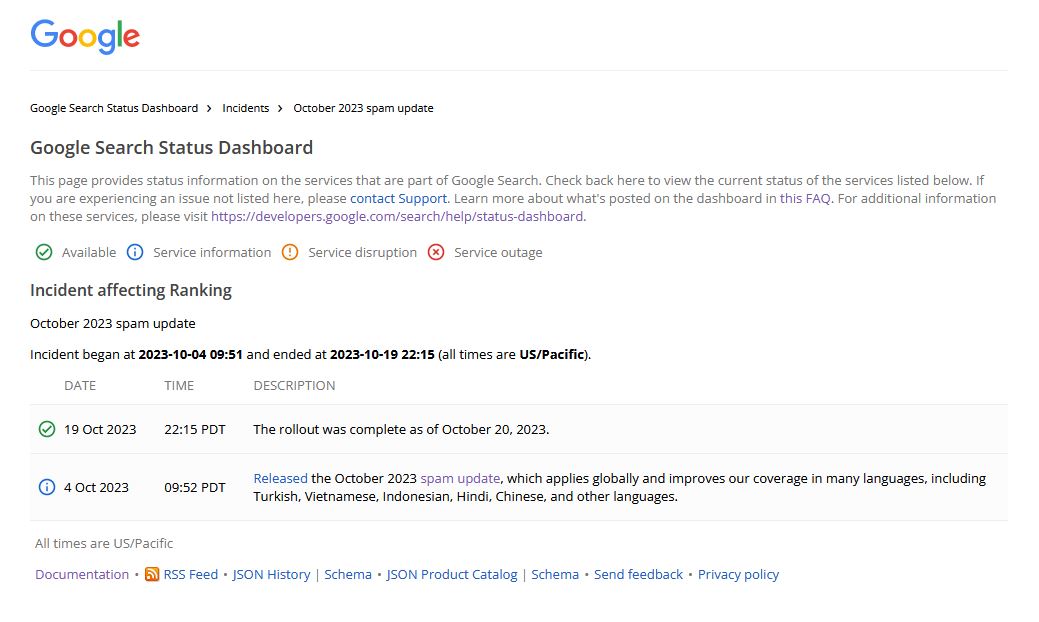Visit the developers.google.com status-dashboard URL
Image resolution: width=1039 pixels, height=622 pixels.
coord(397,216)
